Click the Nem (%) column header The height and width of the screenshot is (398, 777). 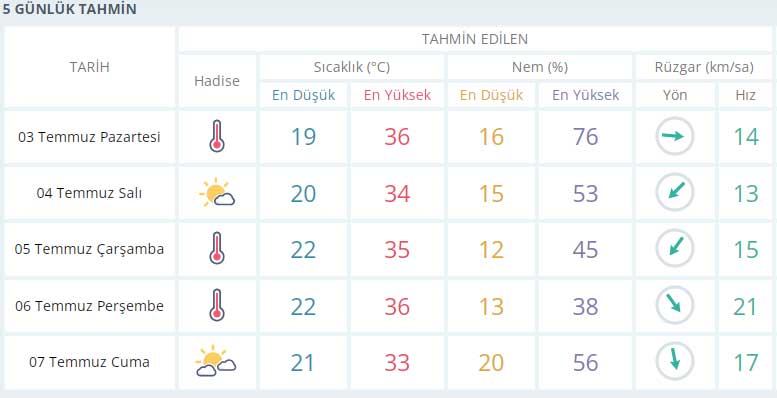click(540, 67)
